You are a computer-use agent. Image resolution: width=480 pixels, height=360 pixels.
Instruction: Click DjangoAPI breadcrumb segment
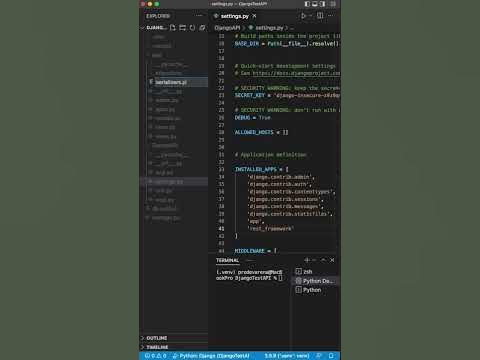click(x=227, y=28)
